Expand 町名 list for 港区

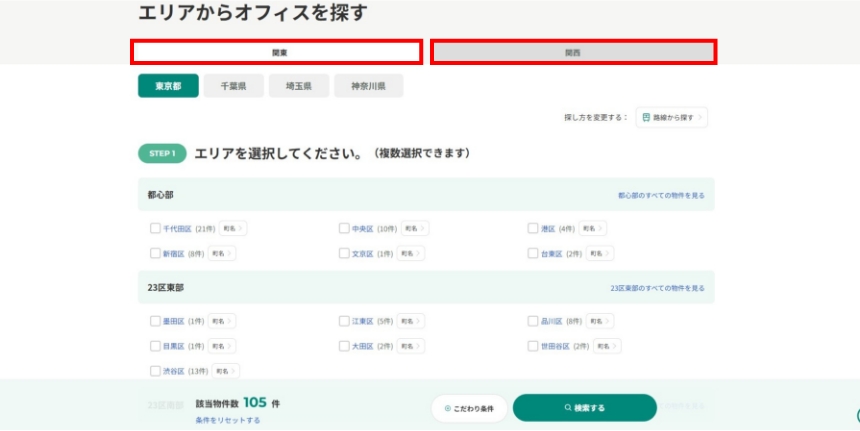(x=593, y=228)
